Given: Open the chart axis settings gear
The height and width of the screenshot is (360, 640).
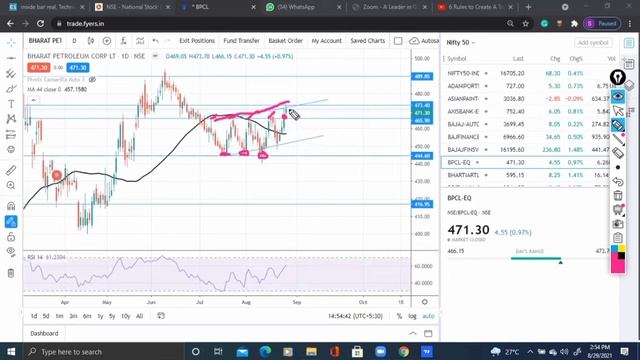Looking at the screenshot, I should (x=424, y=302).
